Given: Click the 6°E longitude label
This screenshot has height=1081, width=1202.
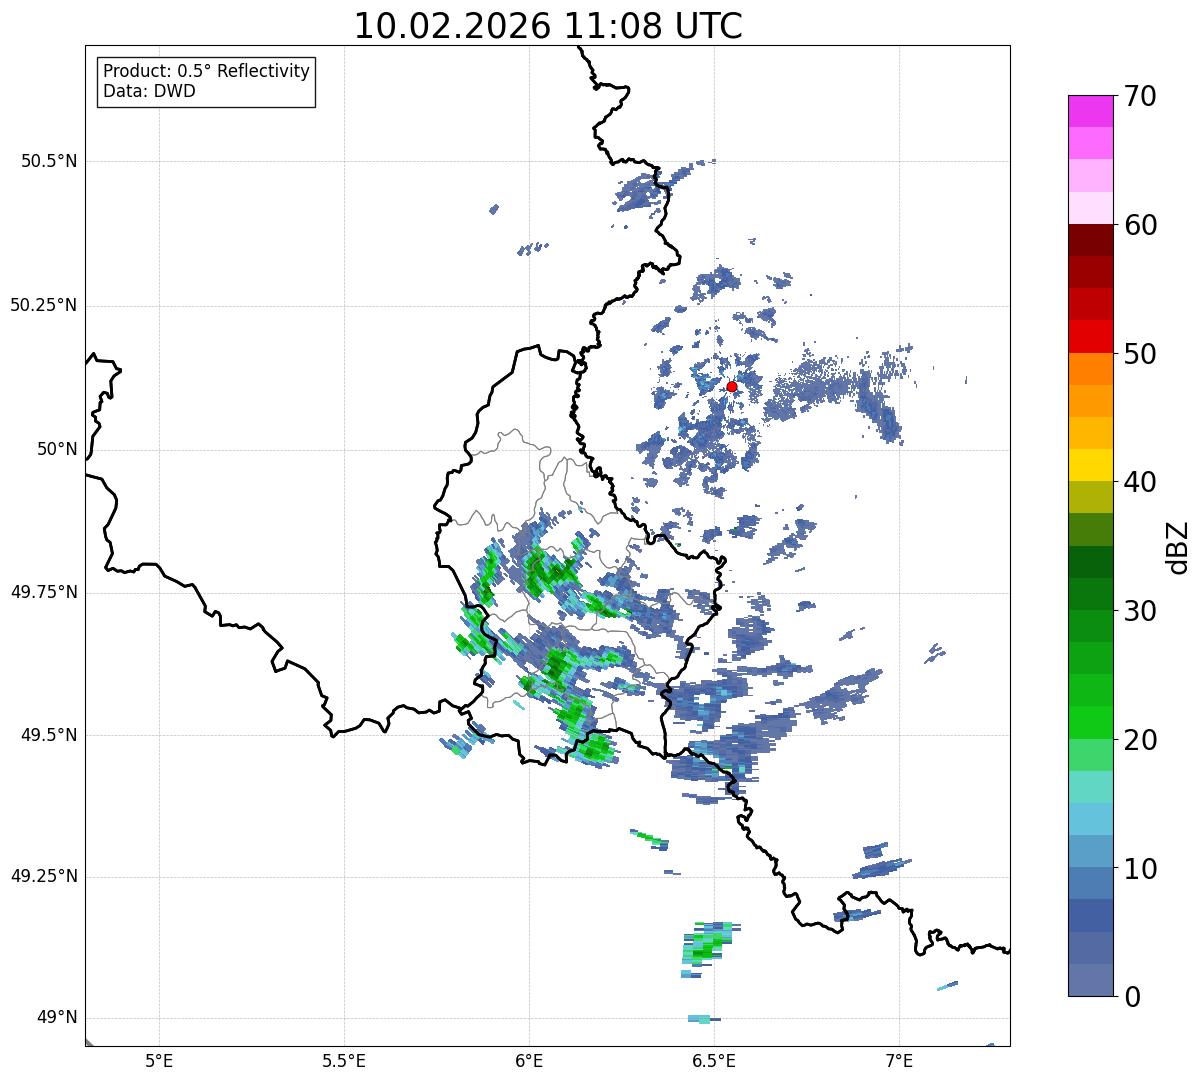Looking at the screenshot, I should pos(529,1061).
